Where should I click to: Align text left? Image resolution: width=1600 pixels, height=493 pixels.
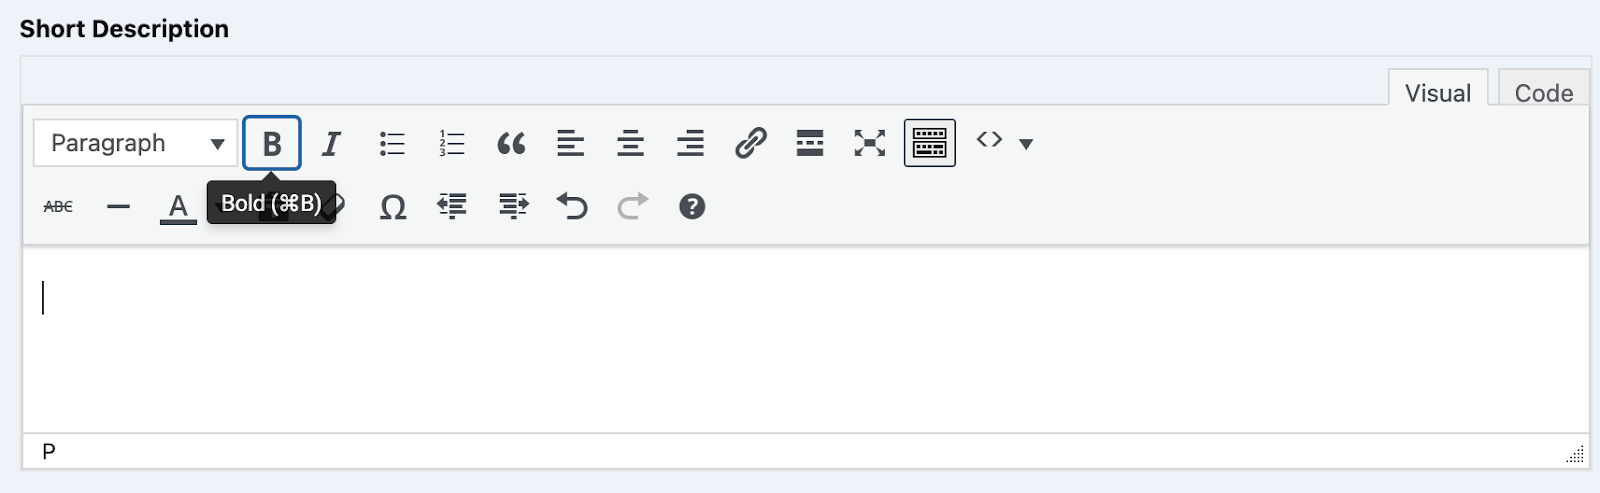point(570,143)
